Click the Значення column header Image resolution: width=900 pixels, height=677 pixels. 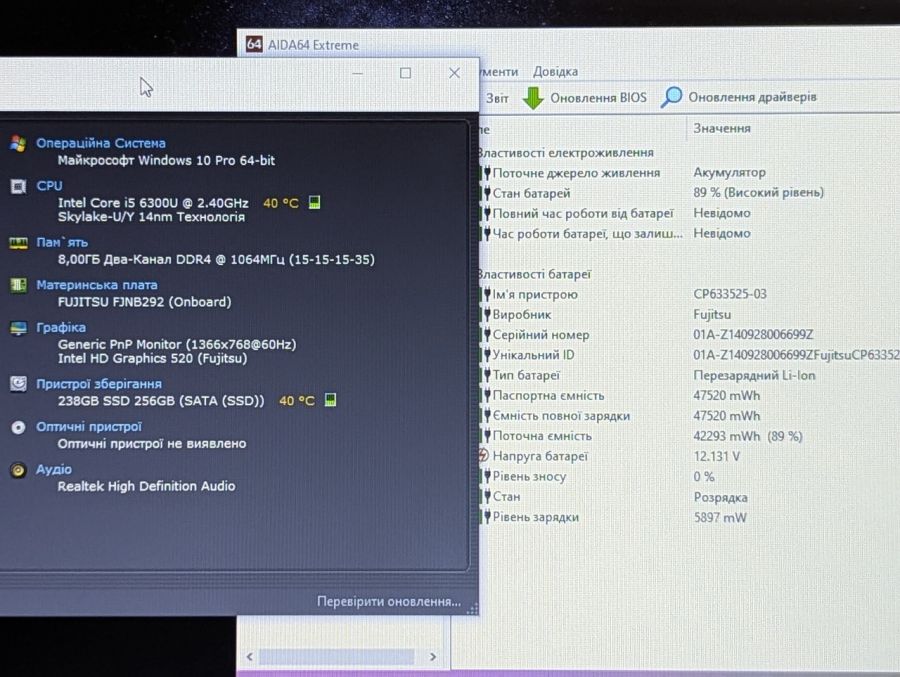[721, 128]
